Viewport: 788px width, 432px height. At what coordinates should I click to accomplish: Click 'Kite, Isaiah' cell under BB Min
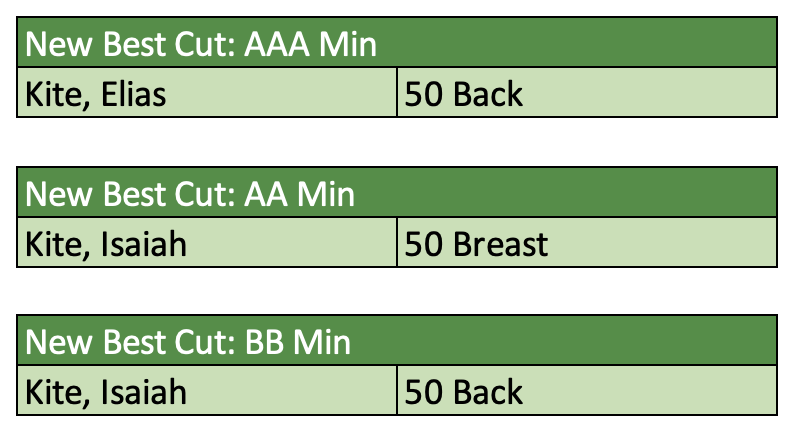click(x=207, y=391)
